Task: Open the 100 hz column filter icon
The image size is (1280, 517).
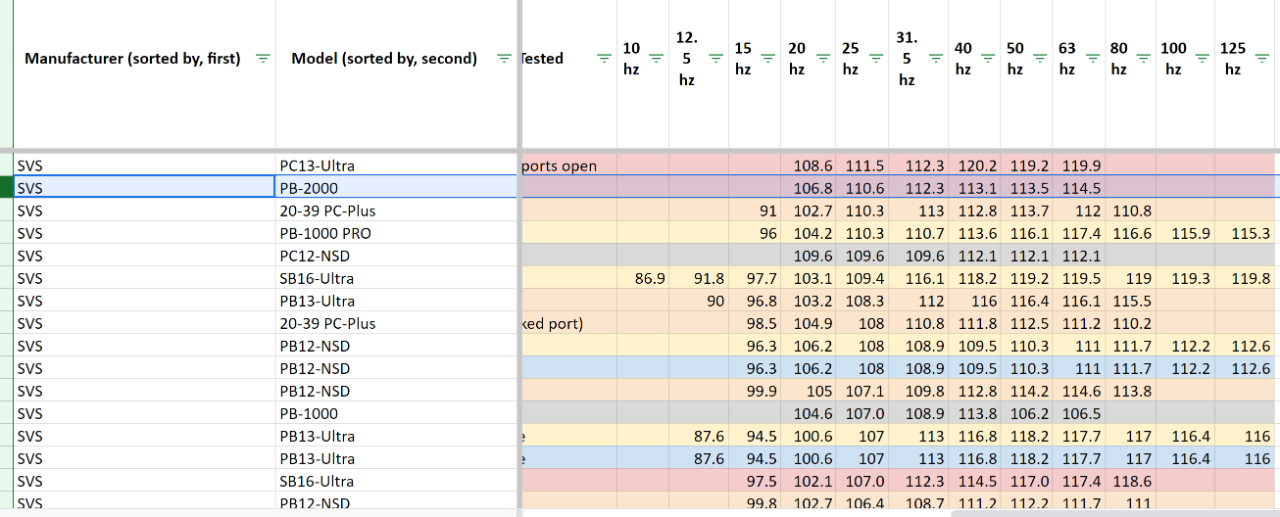Action: coord(1202,58)
